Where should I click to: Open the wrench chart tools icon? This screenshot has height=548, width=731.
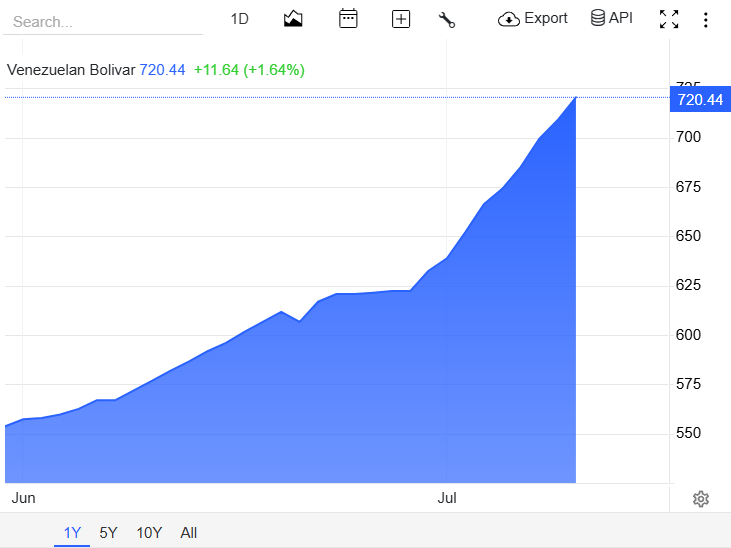point(447,20)
